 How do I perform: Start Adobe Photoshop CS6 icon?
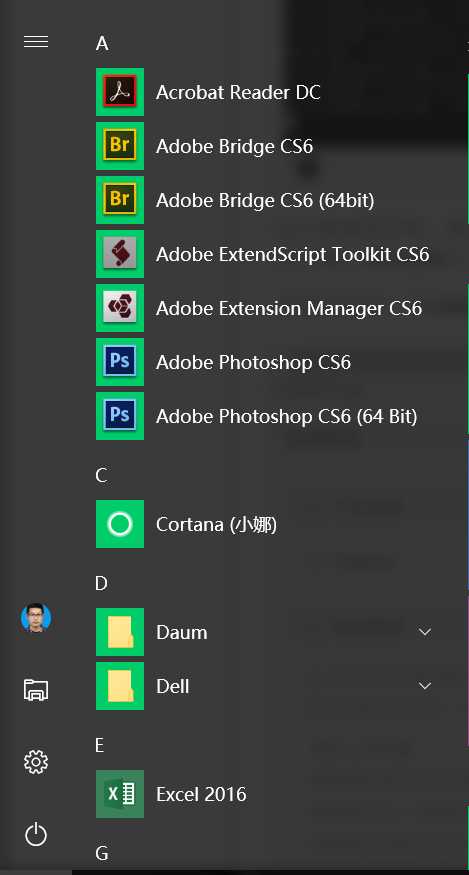pyautogui.click(x=119, y=362)
